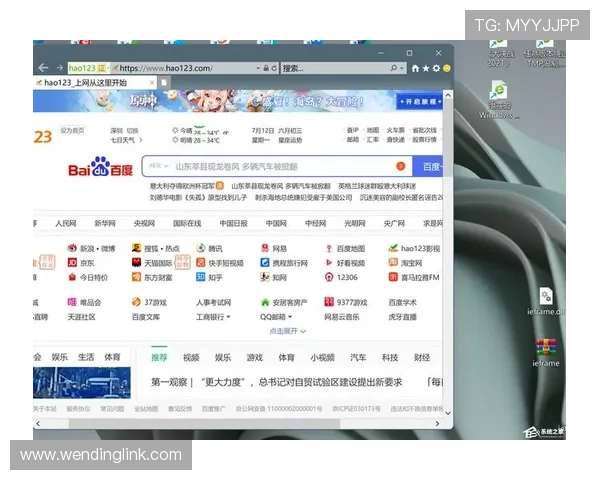Select the 财经 news tab
Viewport: 600px width, 480px height.
422,358
